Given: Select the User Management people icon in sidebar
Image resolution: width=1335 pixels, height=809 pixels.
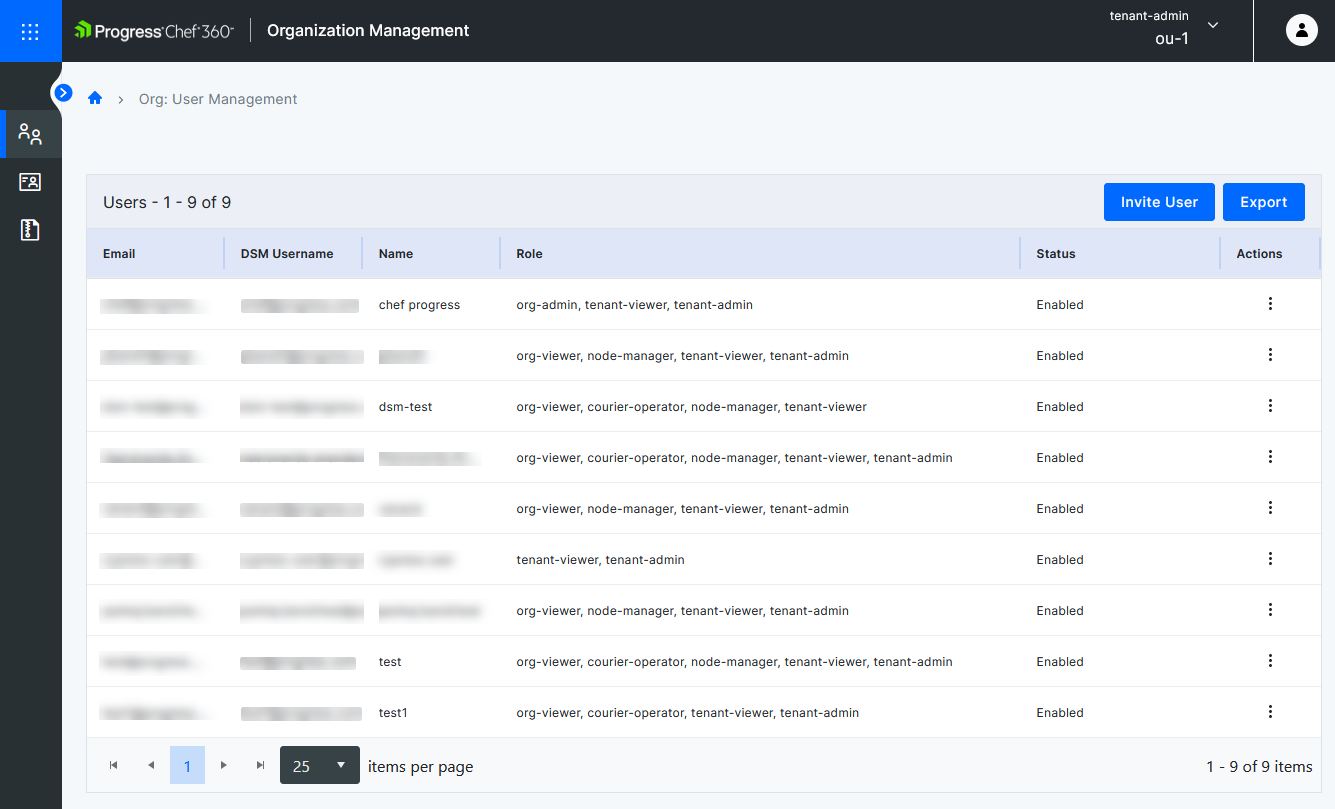Looking at the screenshot, I should coord(29,133).
